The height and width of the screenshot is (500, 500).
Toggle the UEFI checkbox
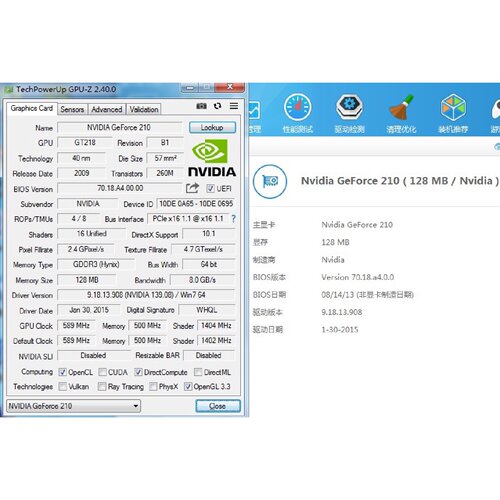tap(210, 189)
